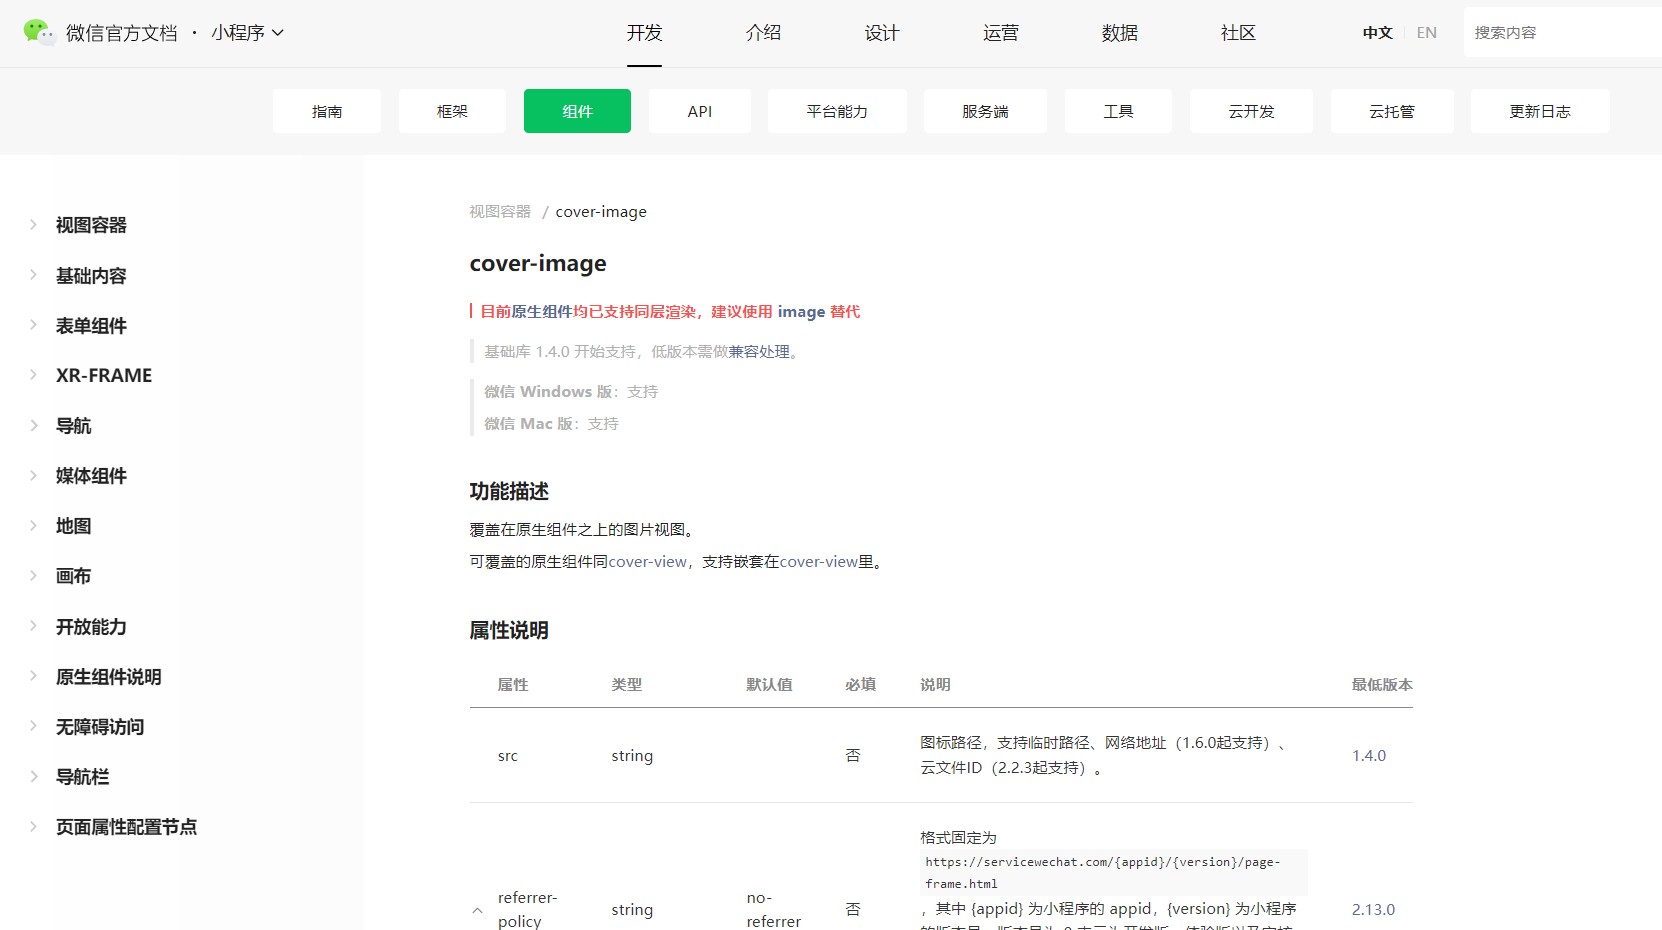The width and height of the screenshot is (1662, 930).
Task: Open the 原生组件 link in red notice
Action: click(542, 312)
